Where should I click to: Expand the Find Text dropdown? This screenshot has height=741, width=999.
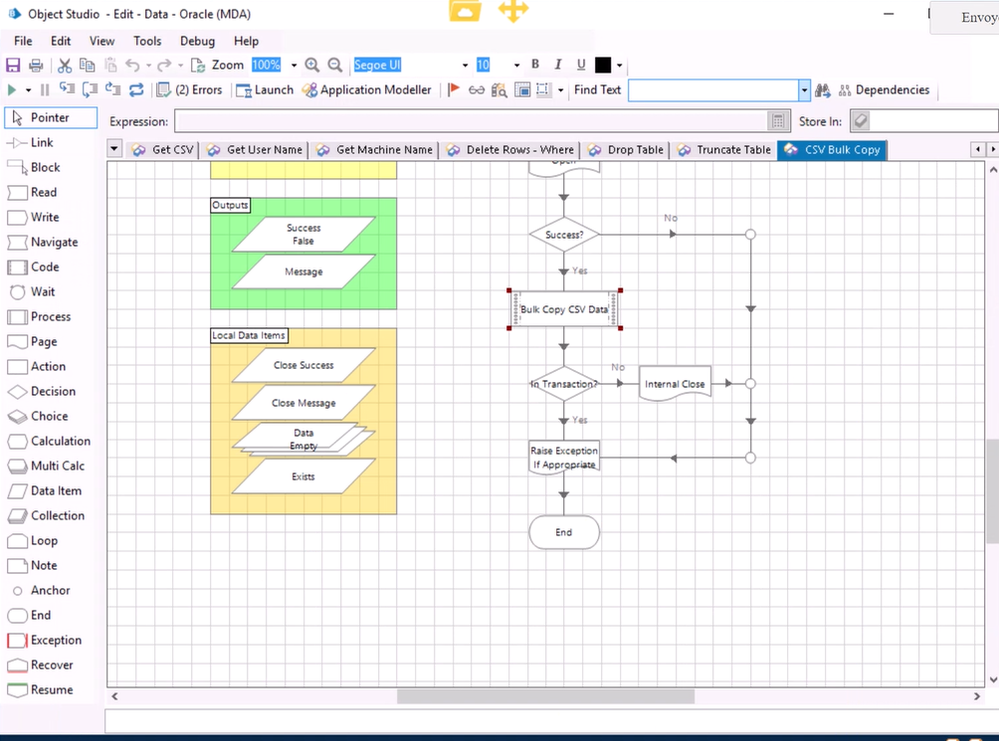(805, 90)
